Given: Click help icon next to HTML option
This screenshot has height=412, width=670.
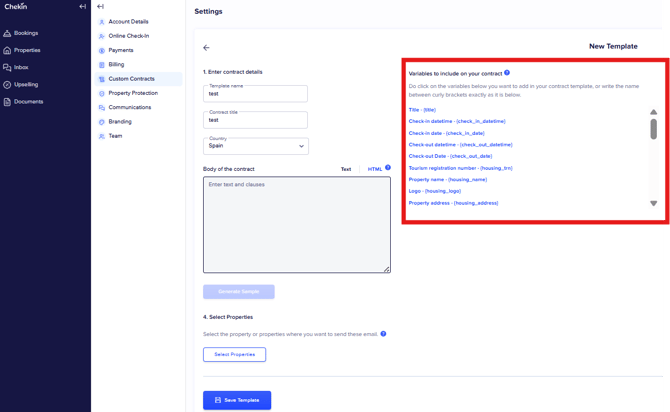Looking at the screenshot, I should [388, 169].
